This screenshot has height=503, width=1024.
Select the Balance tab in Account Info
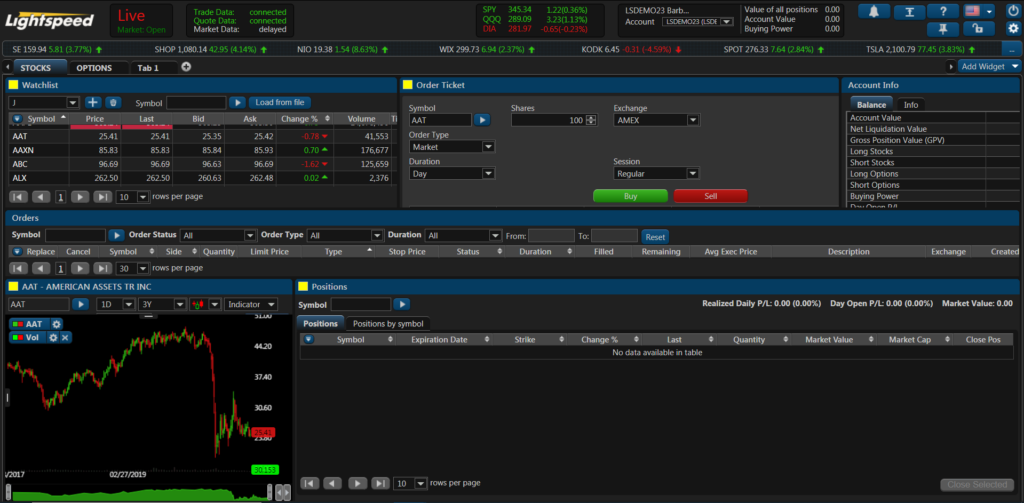(871, 105)
